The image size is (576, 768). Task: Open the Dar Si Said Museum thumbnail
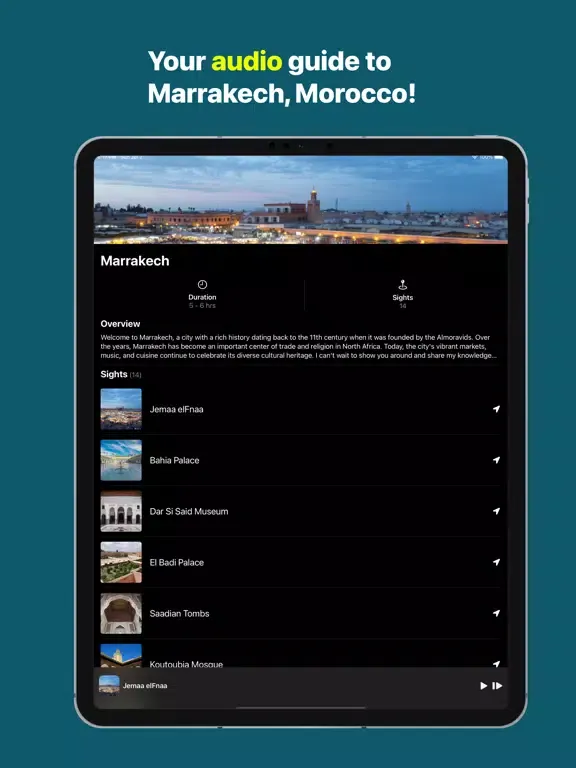(x=121, y=511)
